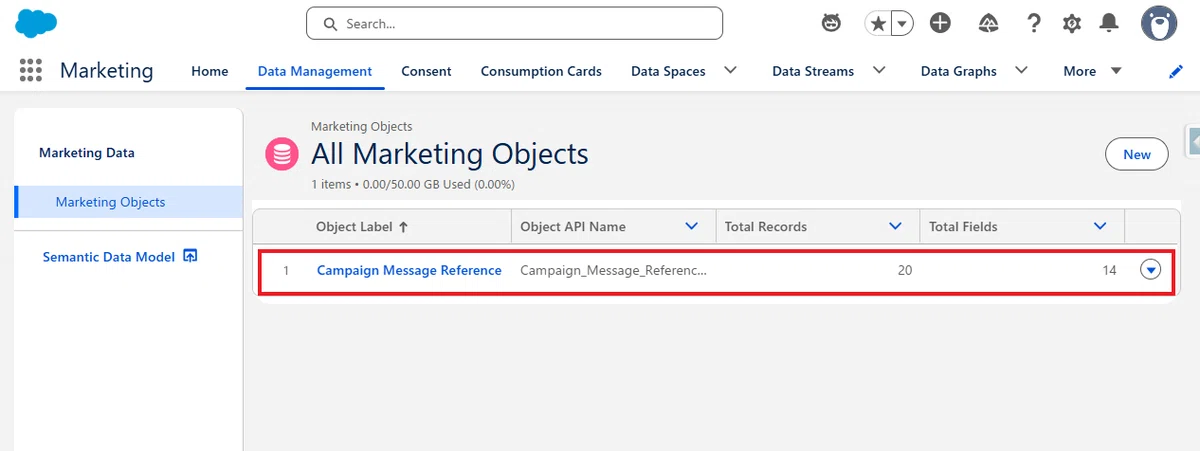This screenshot has height=451, width=1200.
Task: Select the Data Management tab
Action: pos(315,71)
